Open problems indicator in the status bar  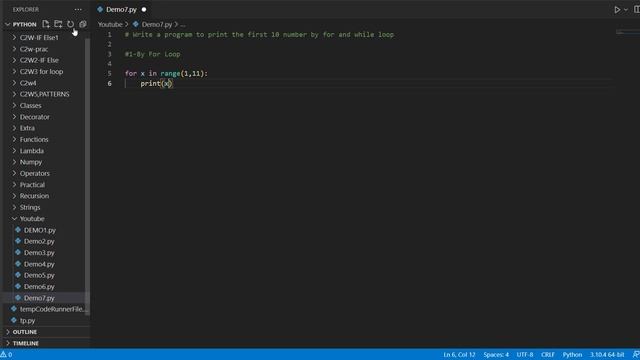tap(6, 354)
